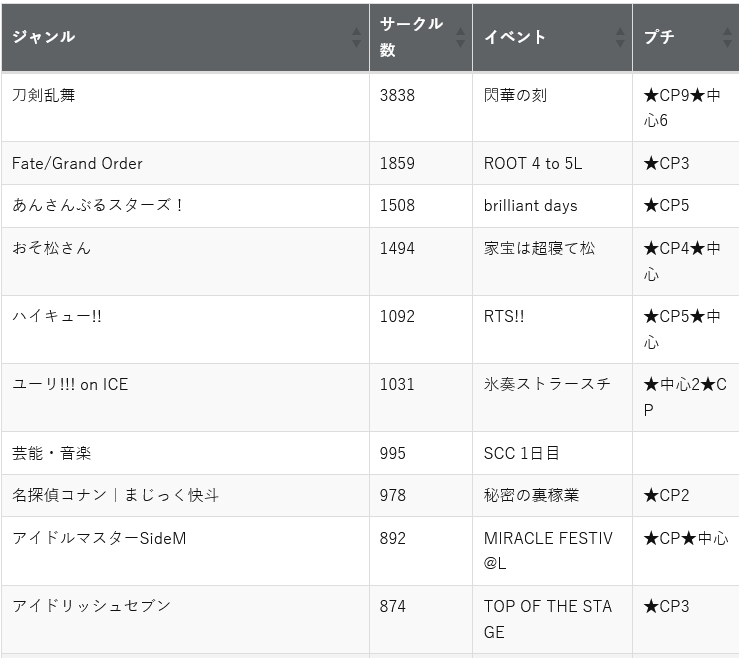Select brilliant days event cell
The height and width of the screenshot is (658, 739).
tap(552, 206)
